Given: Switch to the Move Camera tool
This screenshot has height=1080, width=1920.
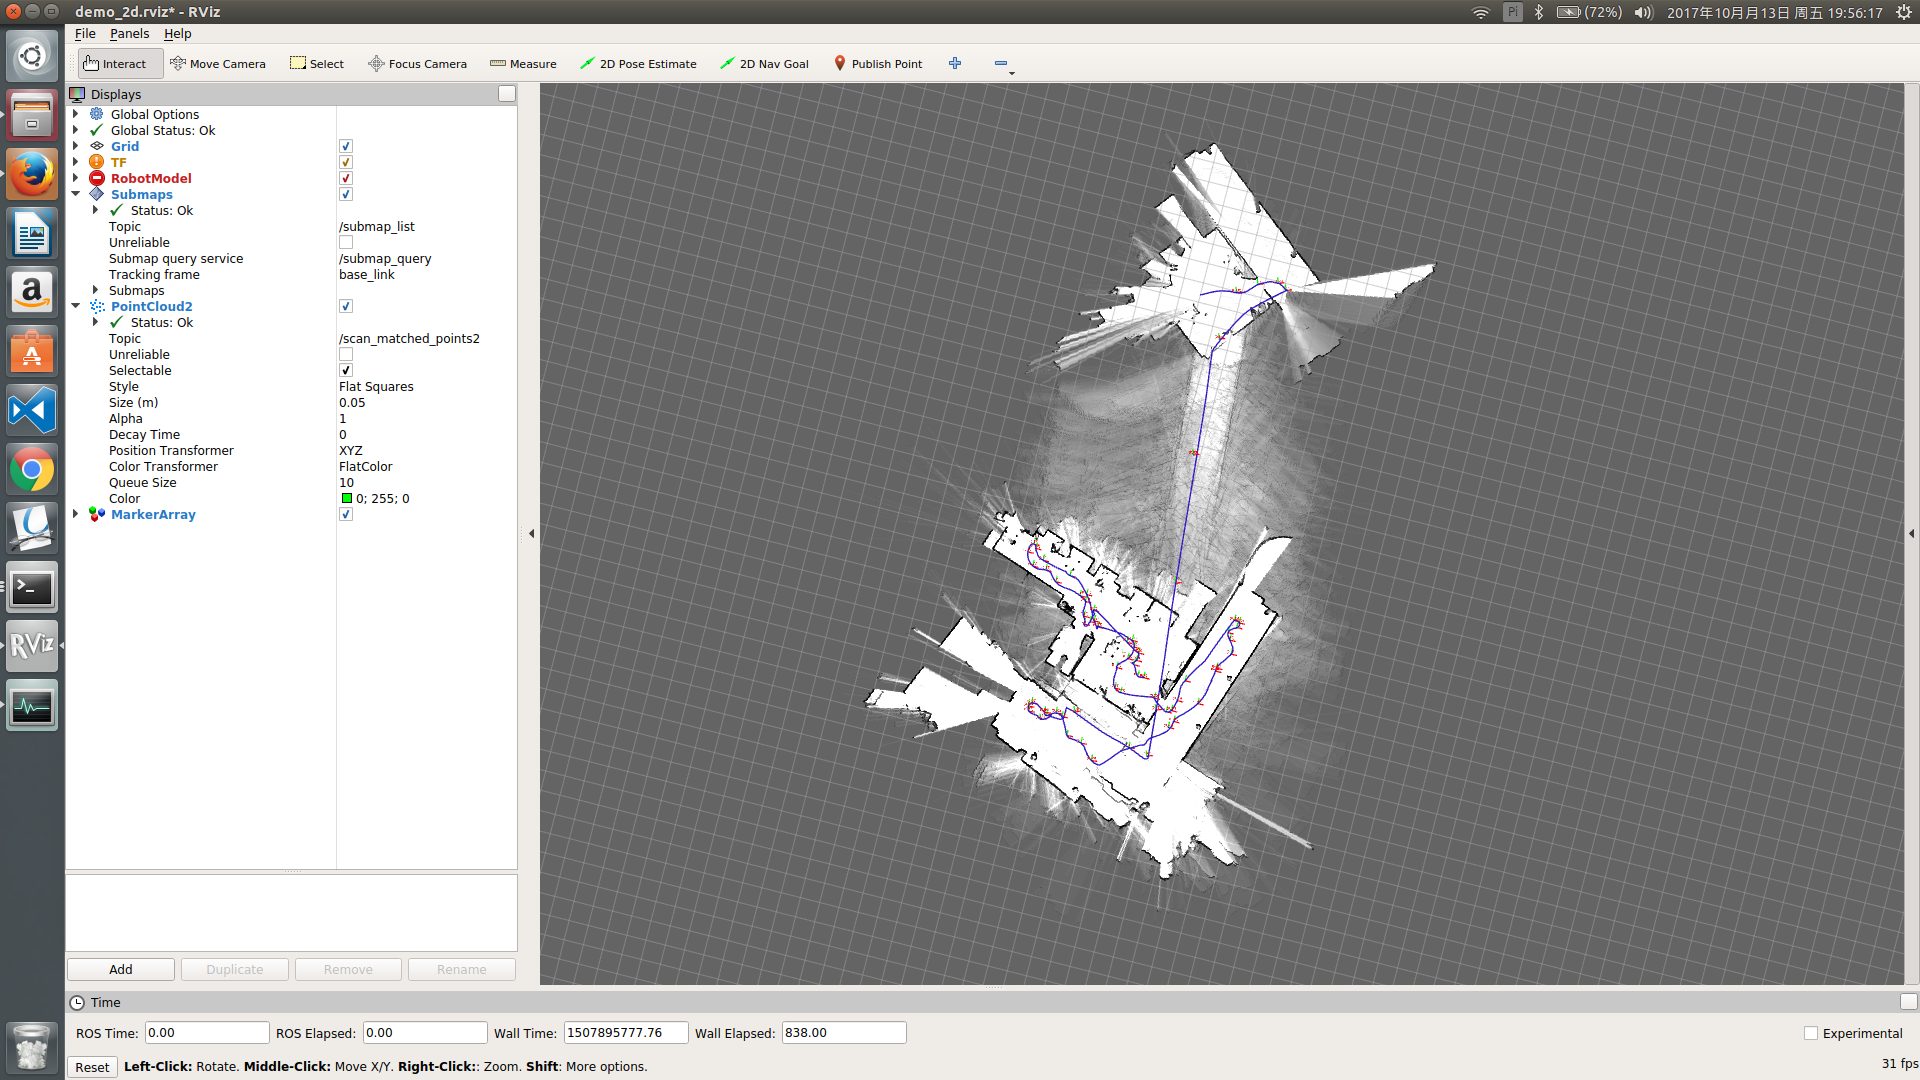Looking at the screenshot, I should tap(218, 63).
